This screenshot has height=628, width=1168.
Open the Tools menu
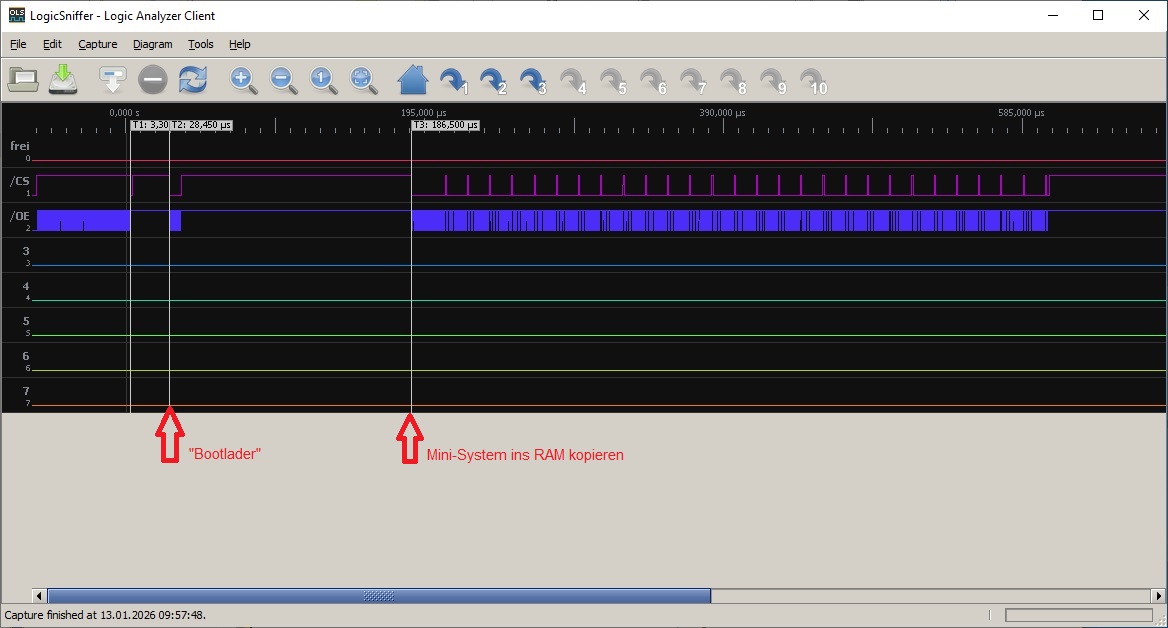coord(201,44)
